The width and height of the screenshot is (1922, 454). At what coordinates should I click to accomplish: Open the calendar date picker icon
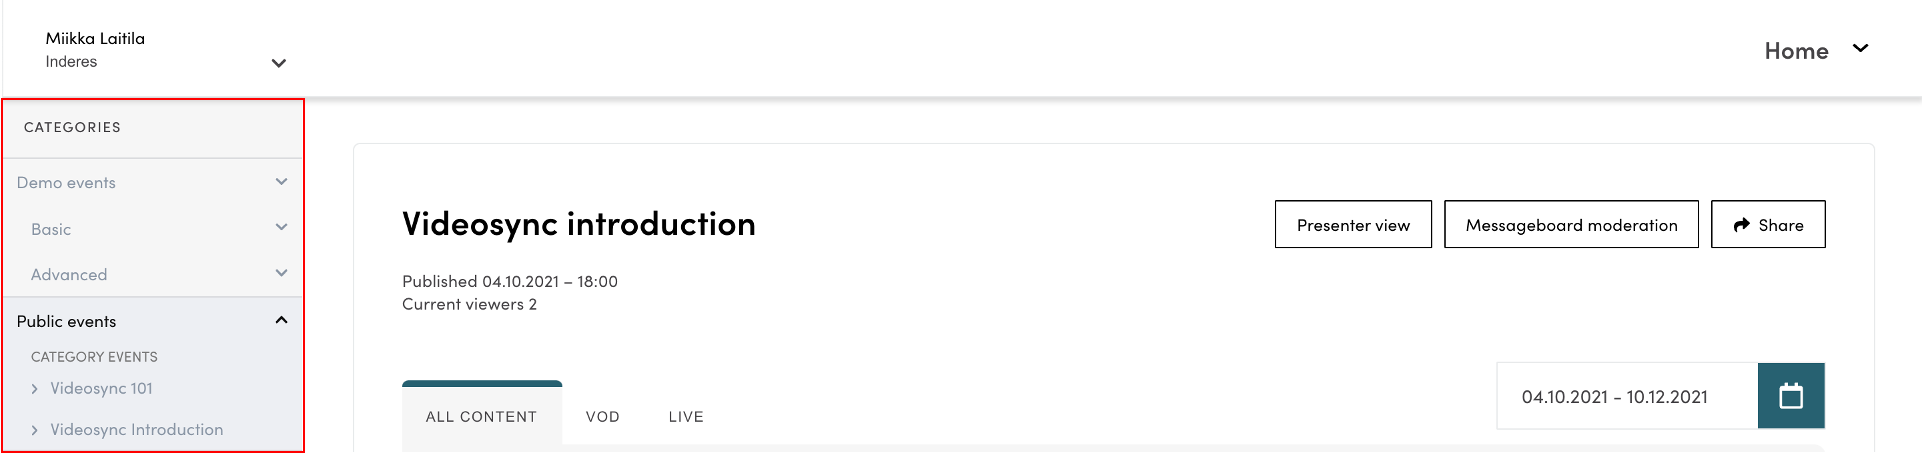coord(1790,396)
